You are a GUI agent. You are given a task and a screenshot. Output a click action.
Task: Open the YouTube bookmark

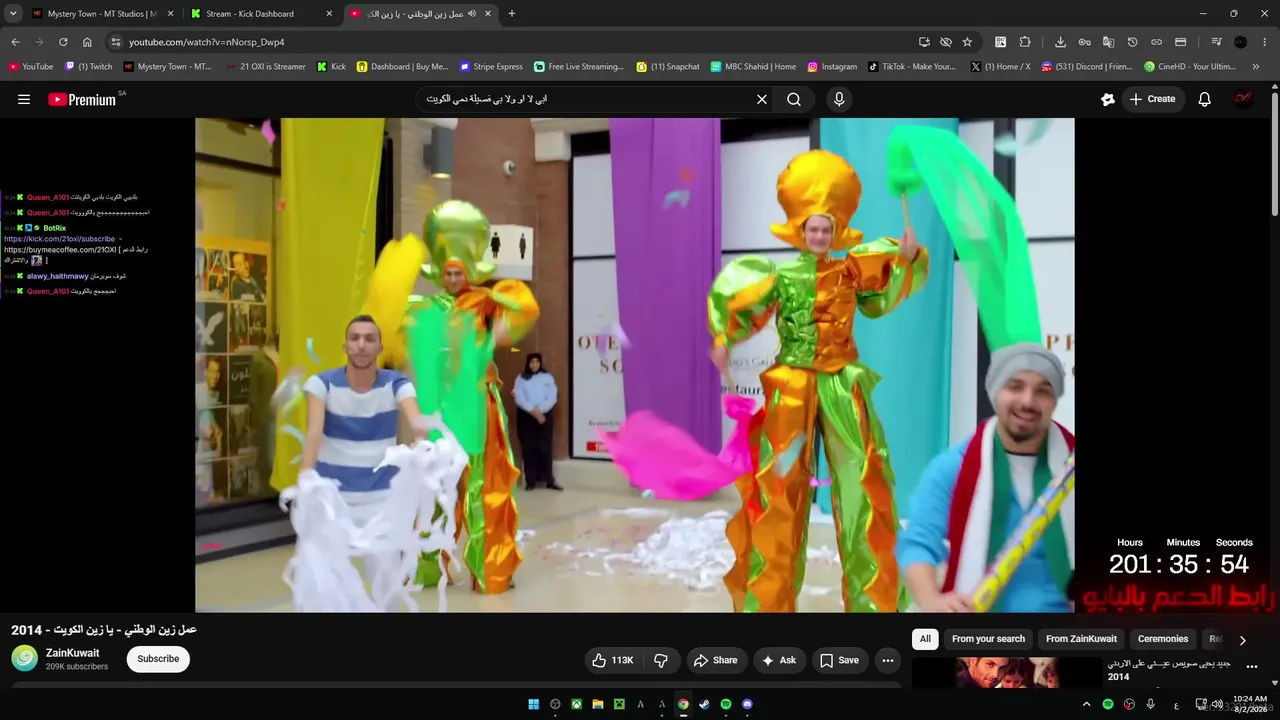(31, 67)
